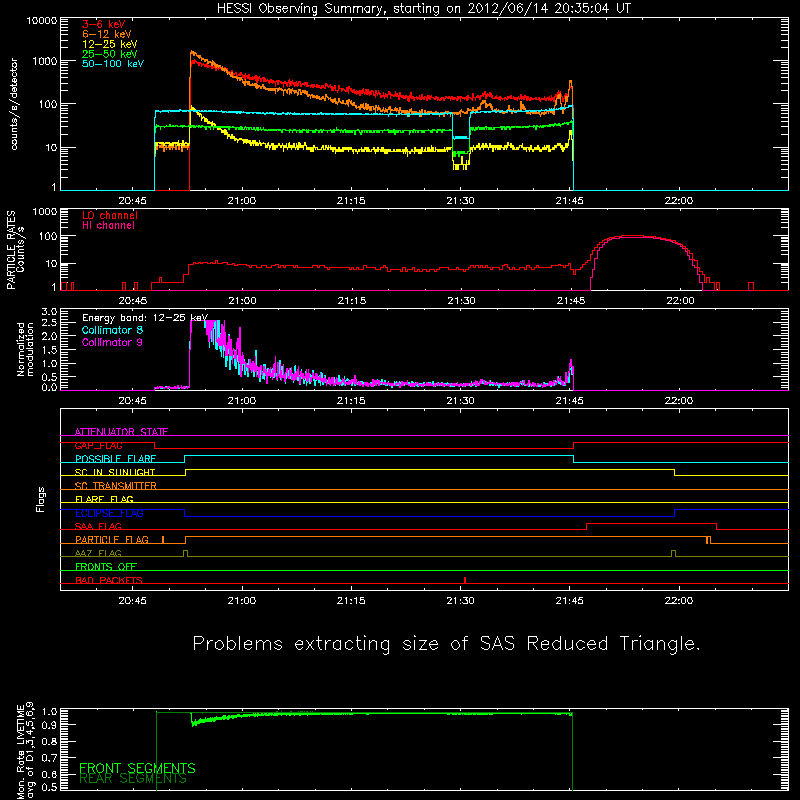Select the ECLIPSE_FLAG label
Viewport: 800px width, 800px height.
[109, 513]
